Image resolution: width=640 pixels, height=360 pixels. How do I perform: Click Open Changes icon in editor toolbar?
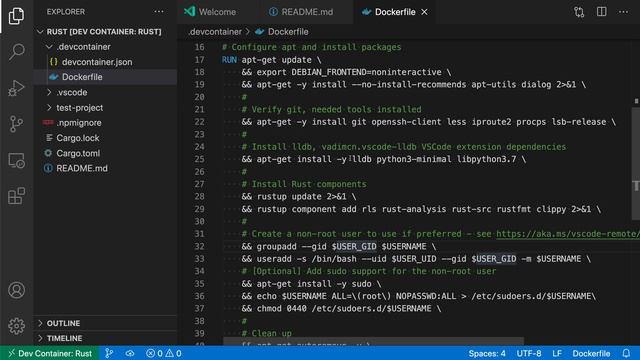tap(579, 12)
